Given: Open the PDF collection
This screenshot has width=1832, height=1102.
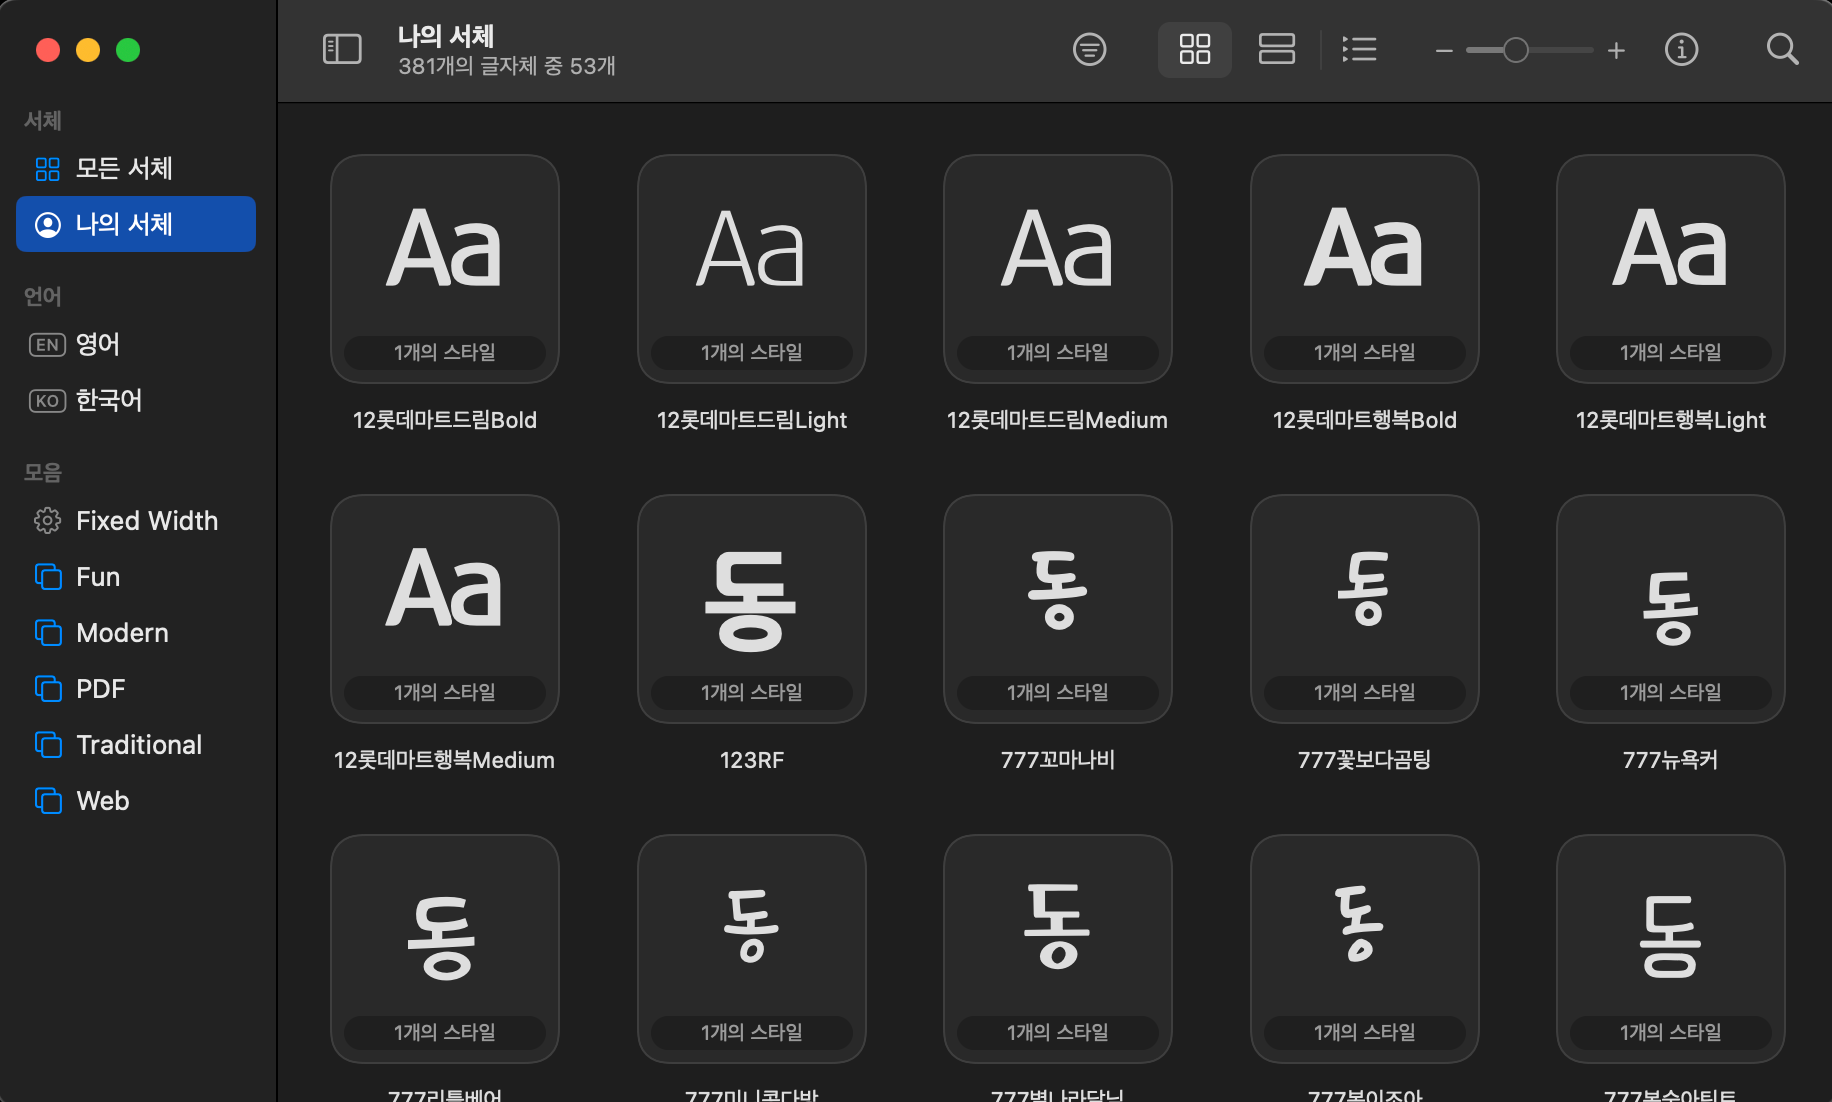Looking at the screenshot, I should point(136,688).
